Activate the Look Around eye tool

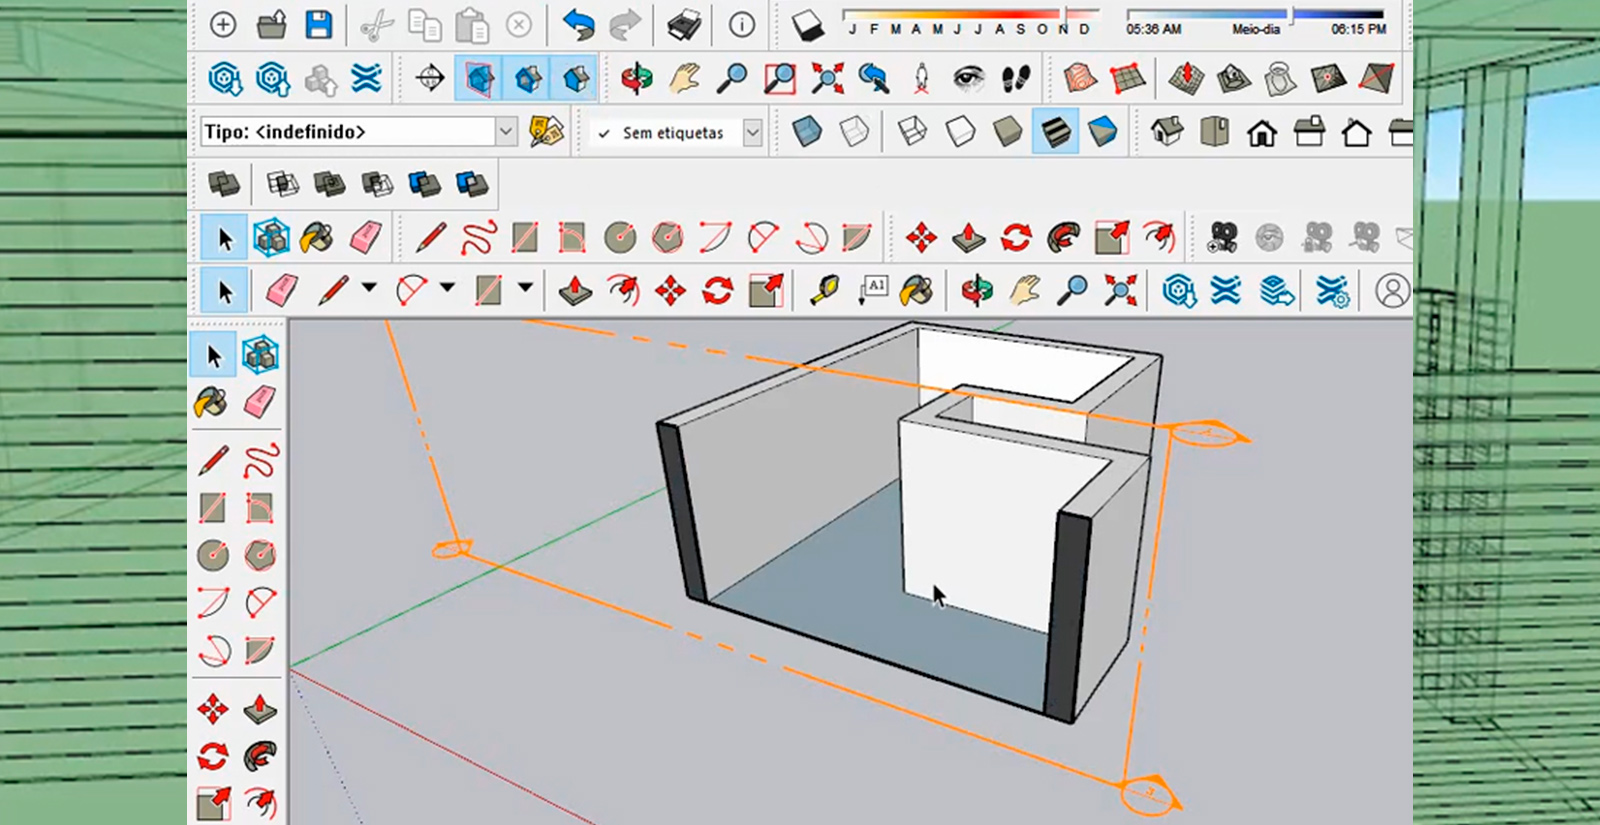coord(968,78)
